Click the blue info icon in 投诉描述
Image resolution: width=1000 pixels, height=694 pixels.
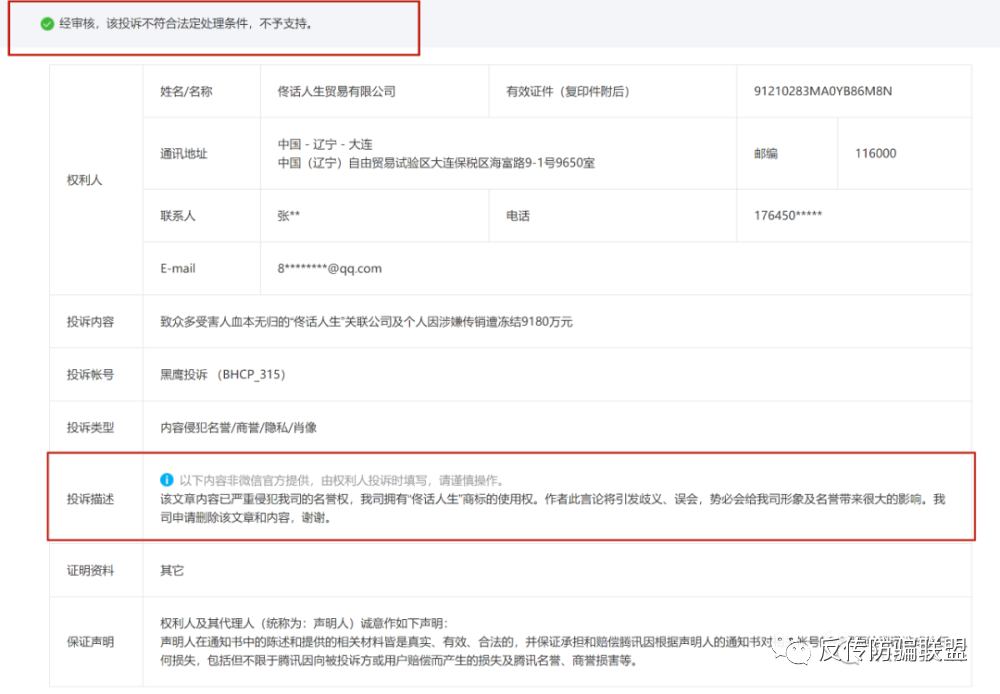(166, 480)
